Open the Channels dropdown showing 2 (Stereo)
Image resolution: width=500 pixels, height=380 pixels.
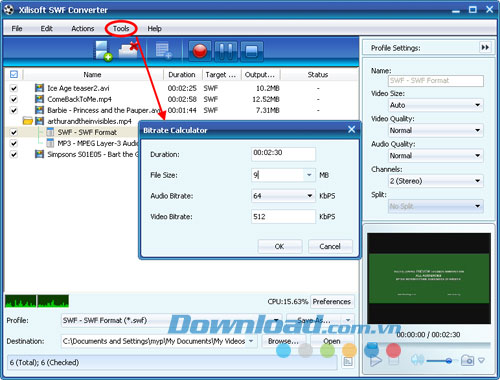point(436,181)
